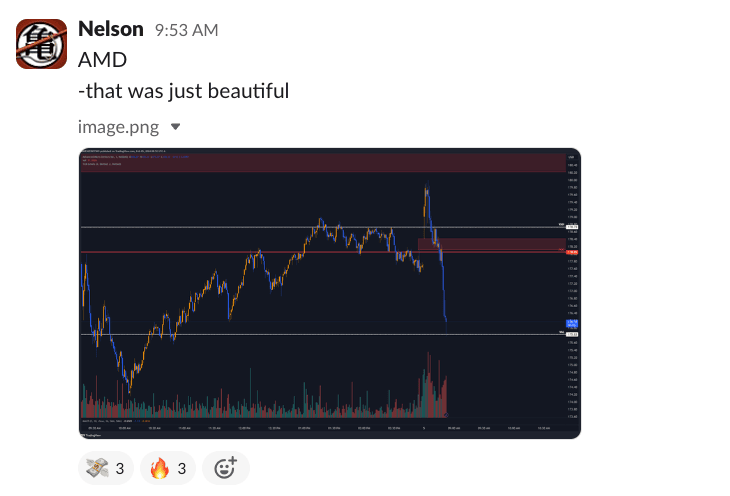Collapse the image.png attachment with the caret

[176, 127]
